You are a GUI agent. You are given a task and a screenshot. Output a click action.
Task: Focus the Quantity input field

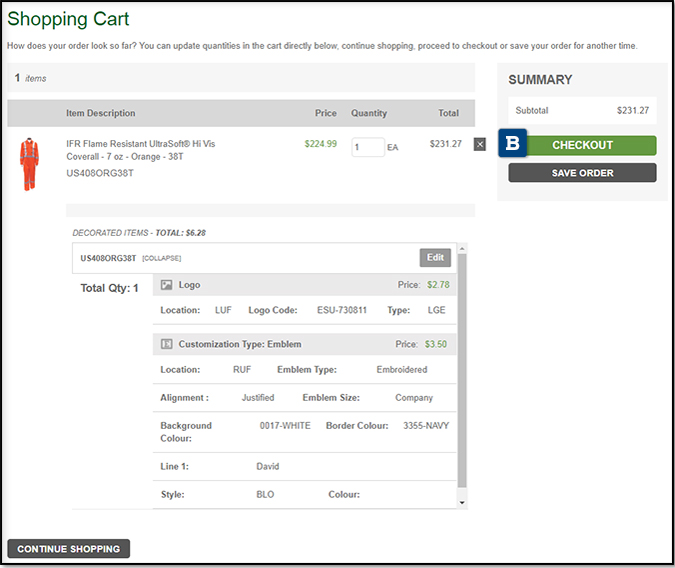point(367,147)
